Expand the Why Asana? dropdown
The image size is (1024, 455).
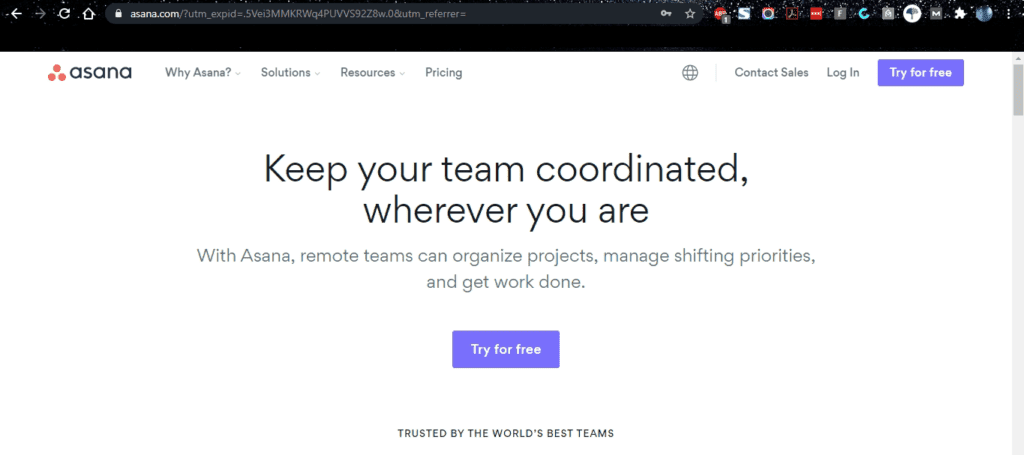(203, 73)
